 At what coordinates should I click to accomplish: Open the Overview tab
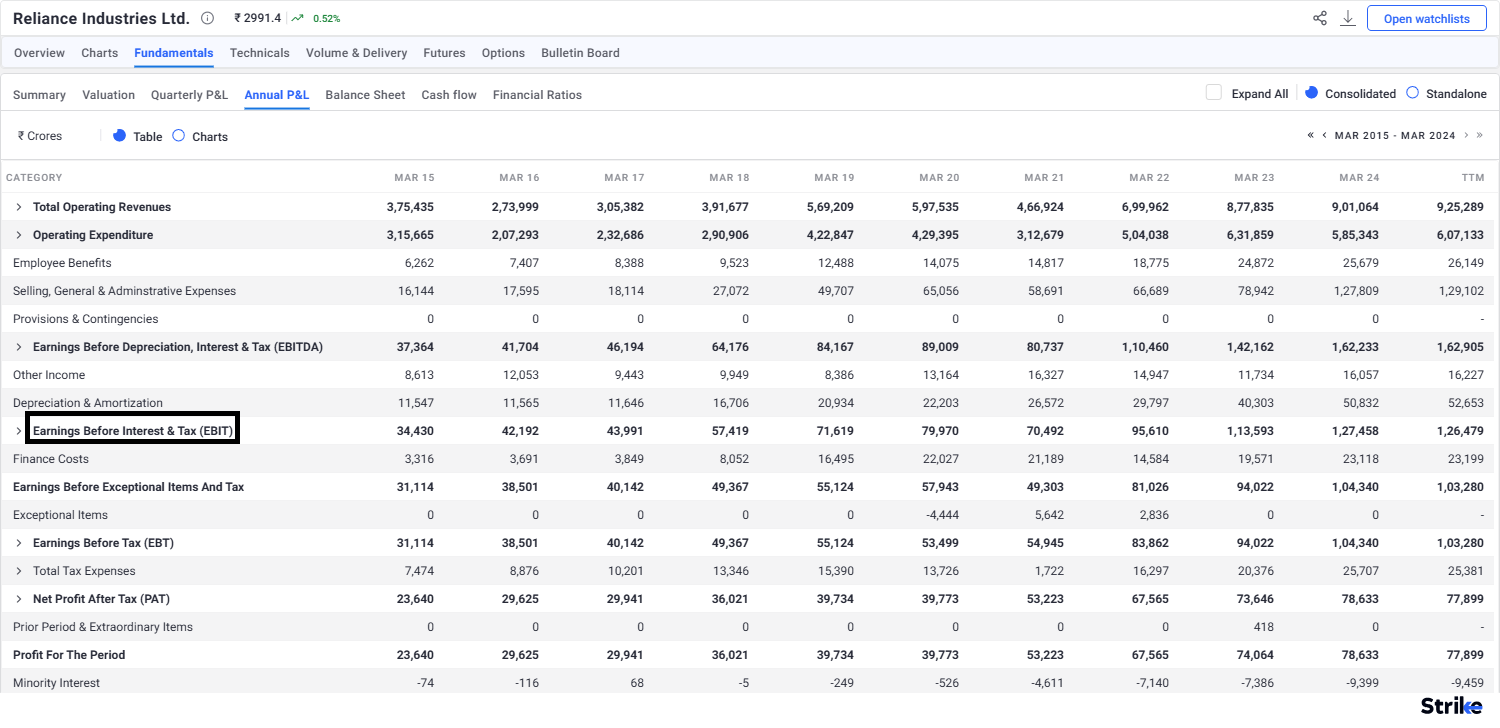39,53
